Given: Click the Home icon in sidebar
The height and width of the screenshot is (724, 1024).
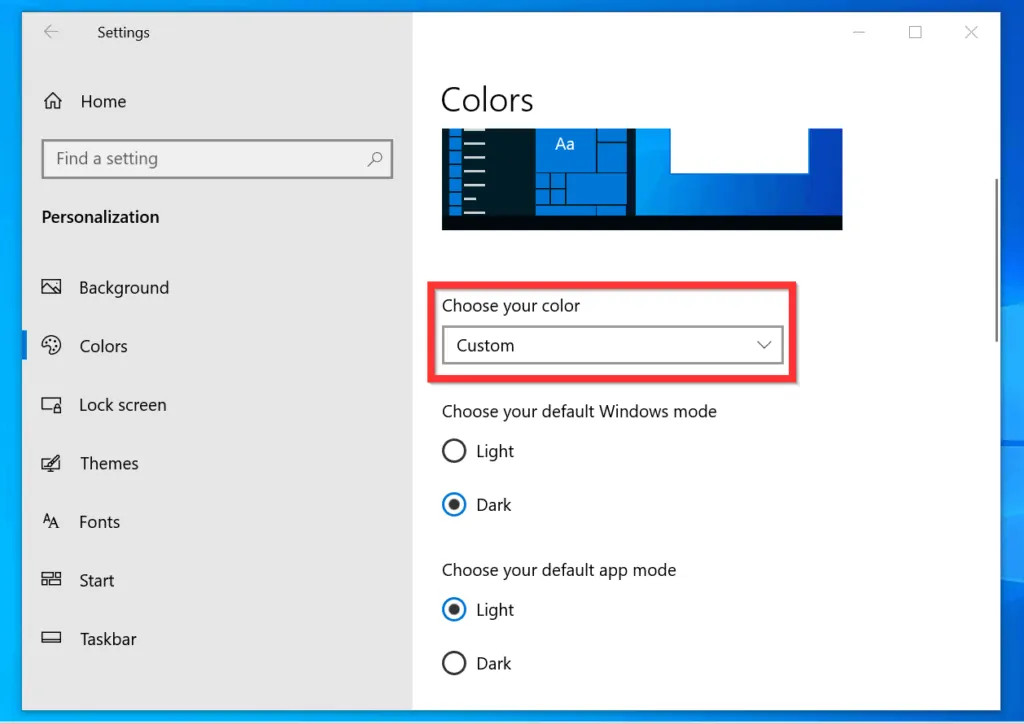Looking at the screenshot, I should 53,101.
